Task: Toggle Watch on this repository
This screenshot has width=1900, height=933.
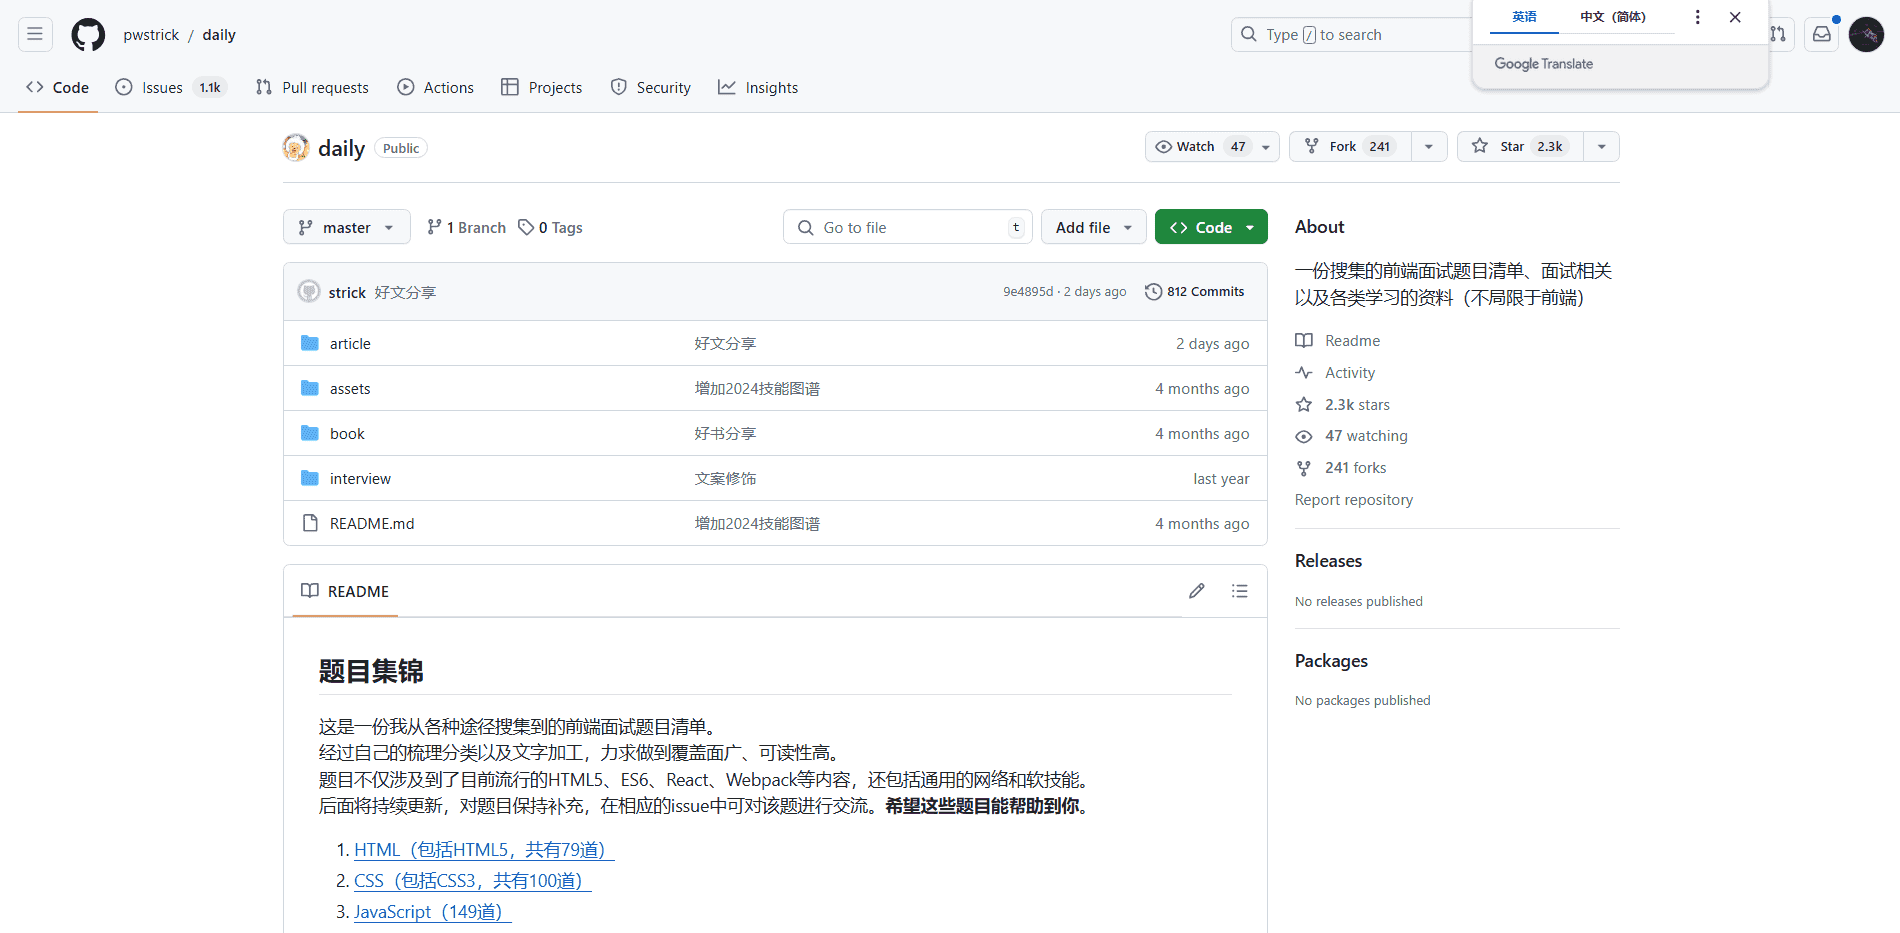Action: coord(1198,147)
